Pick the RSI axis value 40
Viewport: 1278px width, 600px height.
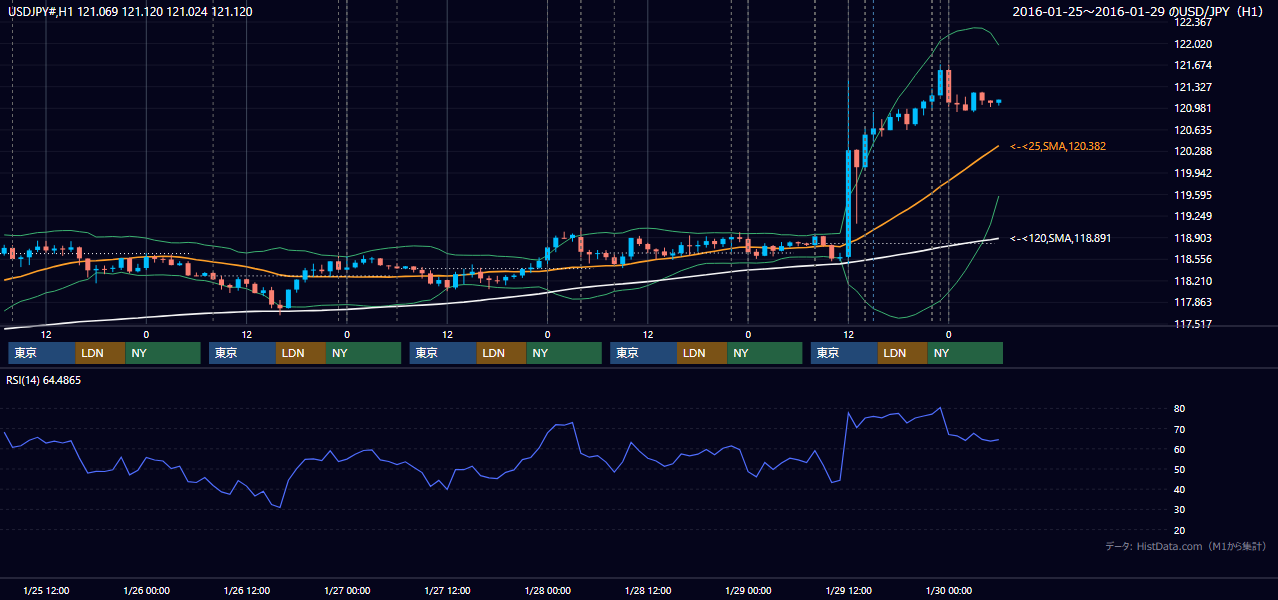[1180, 489]
